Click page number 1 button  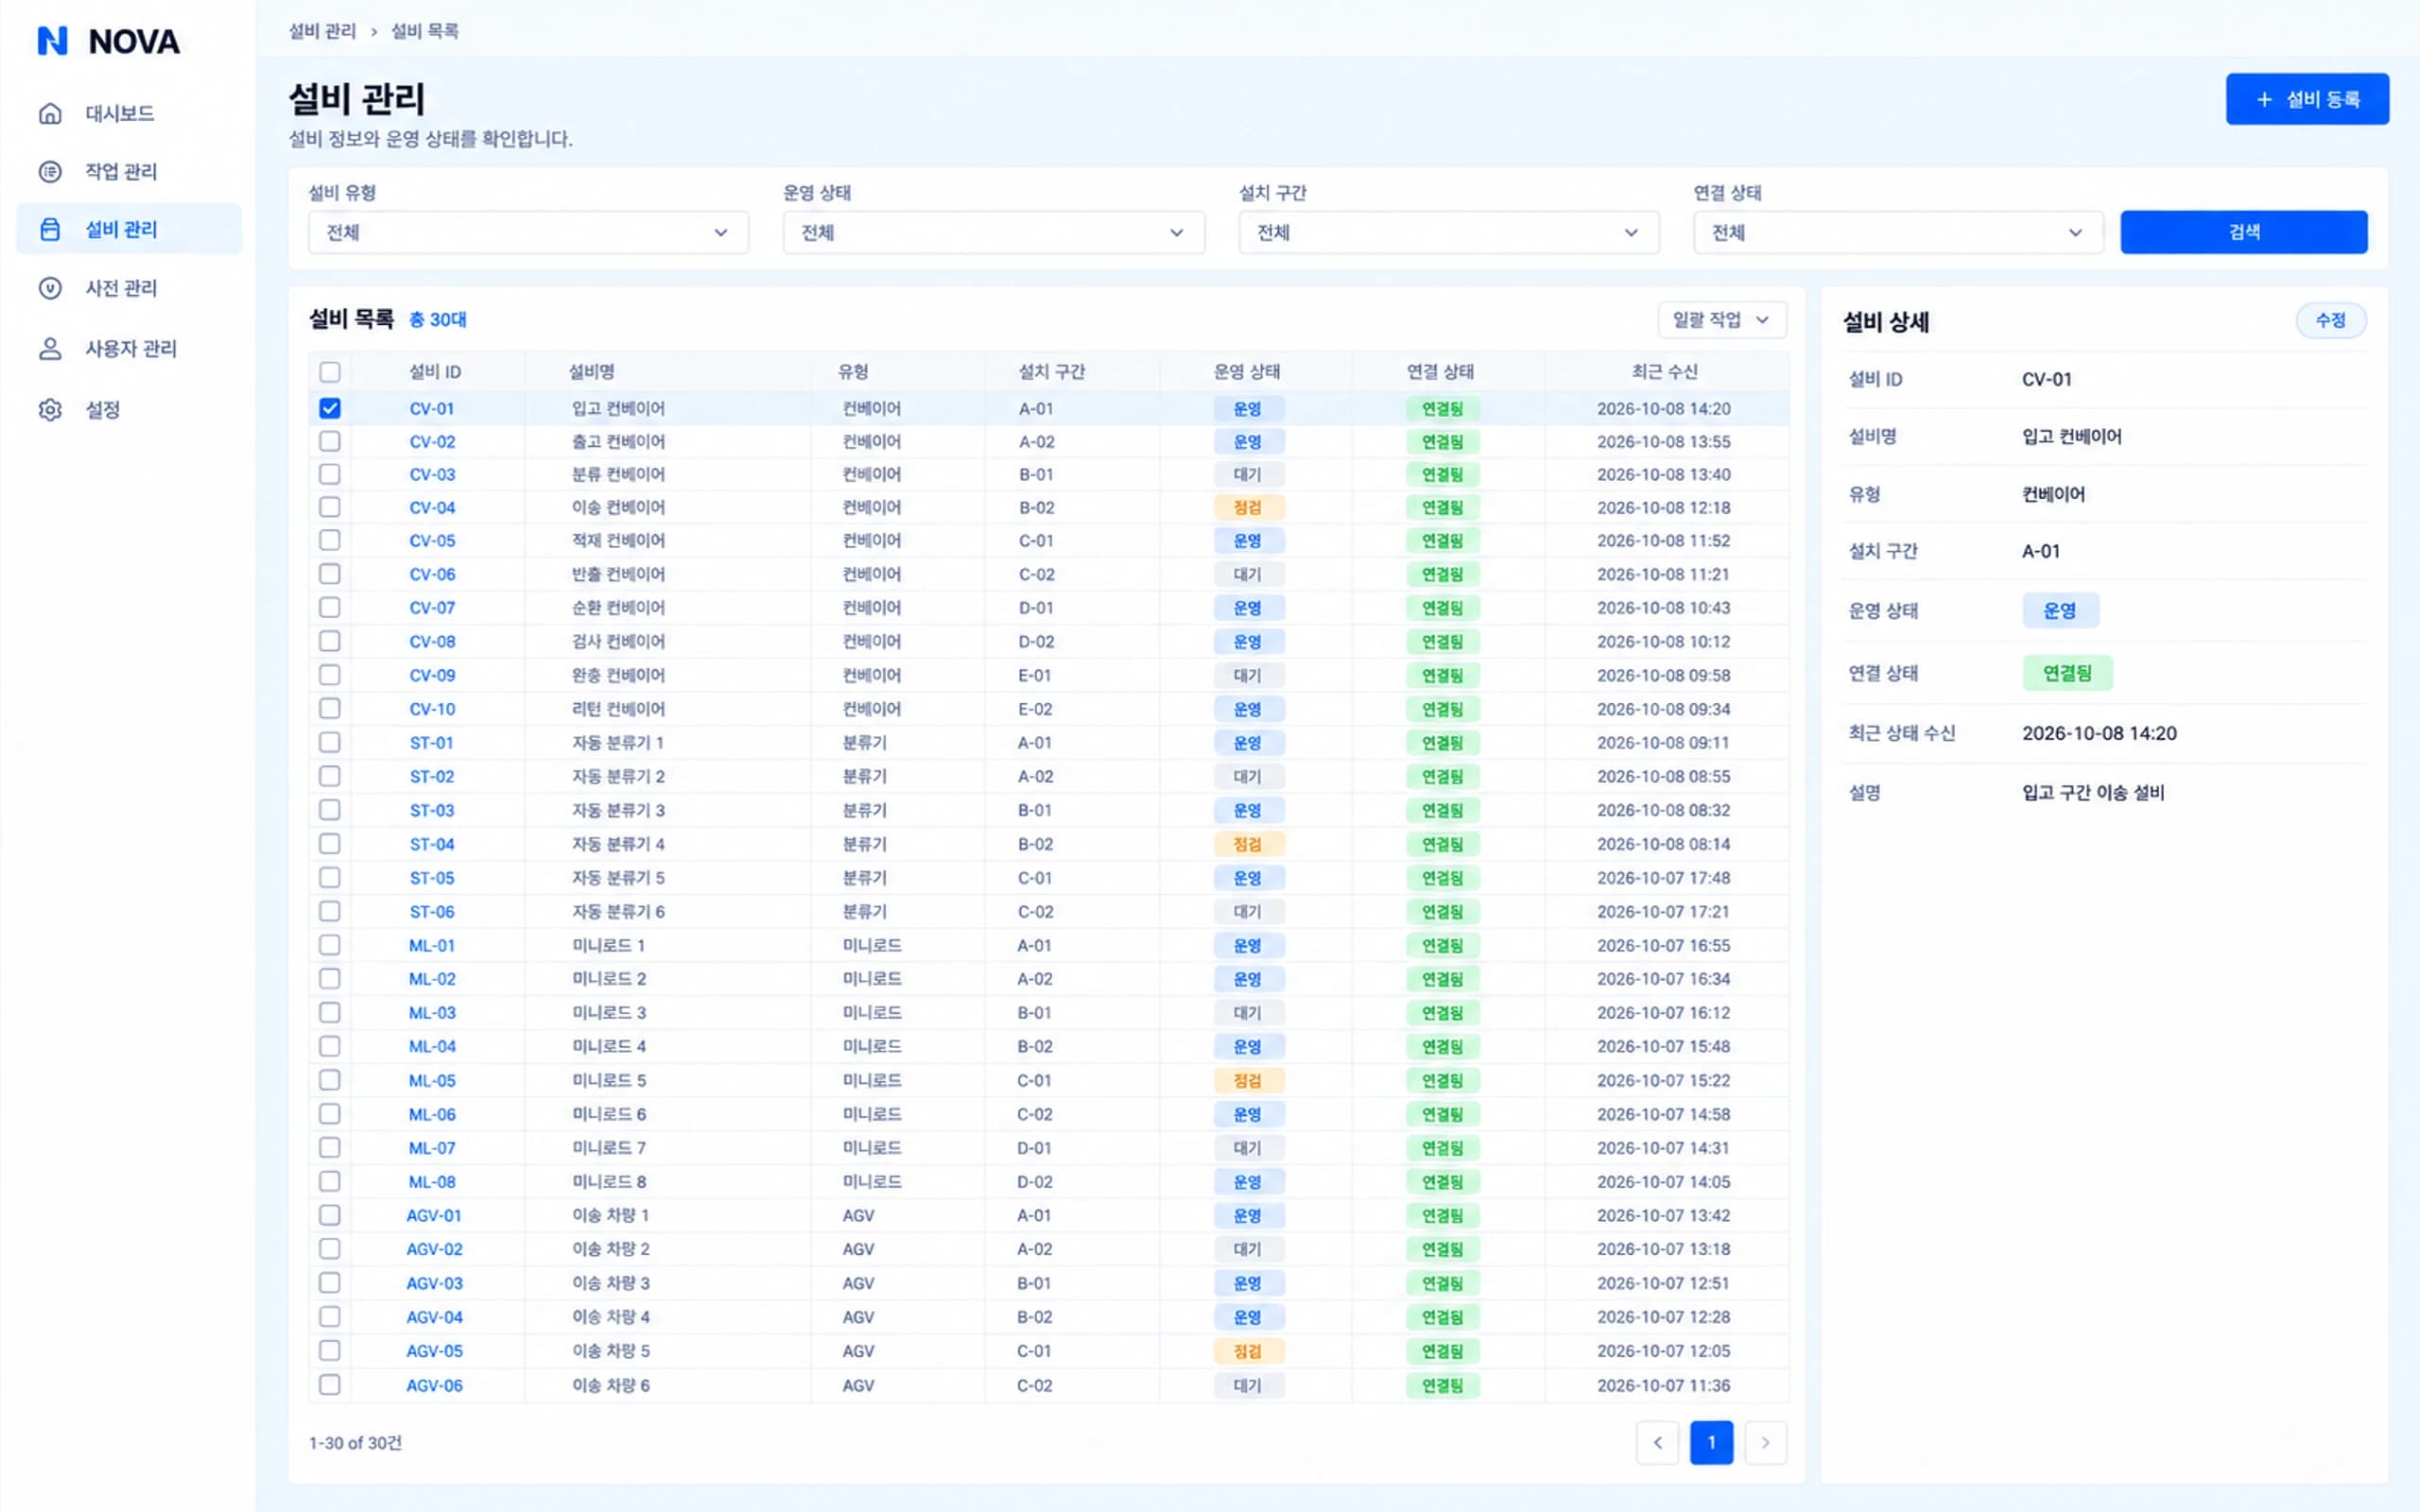(1711, 1442)
